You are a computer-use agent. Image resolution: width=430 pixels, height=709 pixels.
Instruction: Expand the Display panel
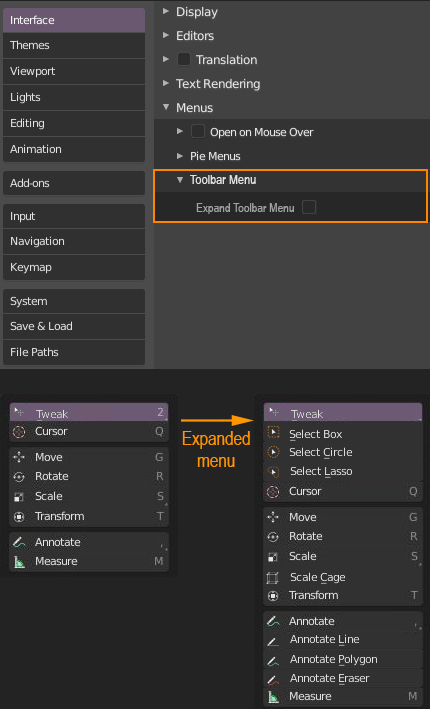(166, 11)
